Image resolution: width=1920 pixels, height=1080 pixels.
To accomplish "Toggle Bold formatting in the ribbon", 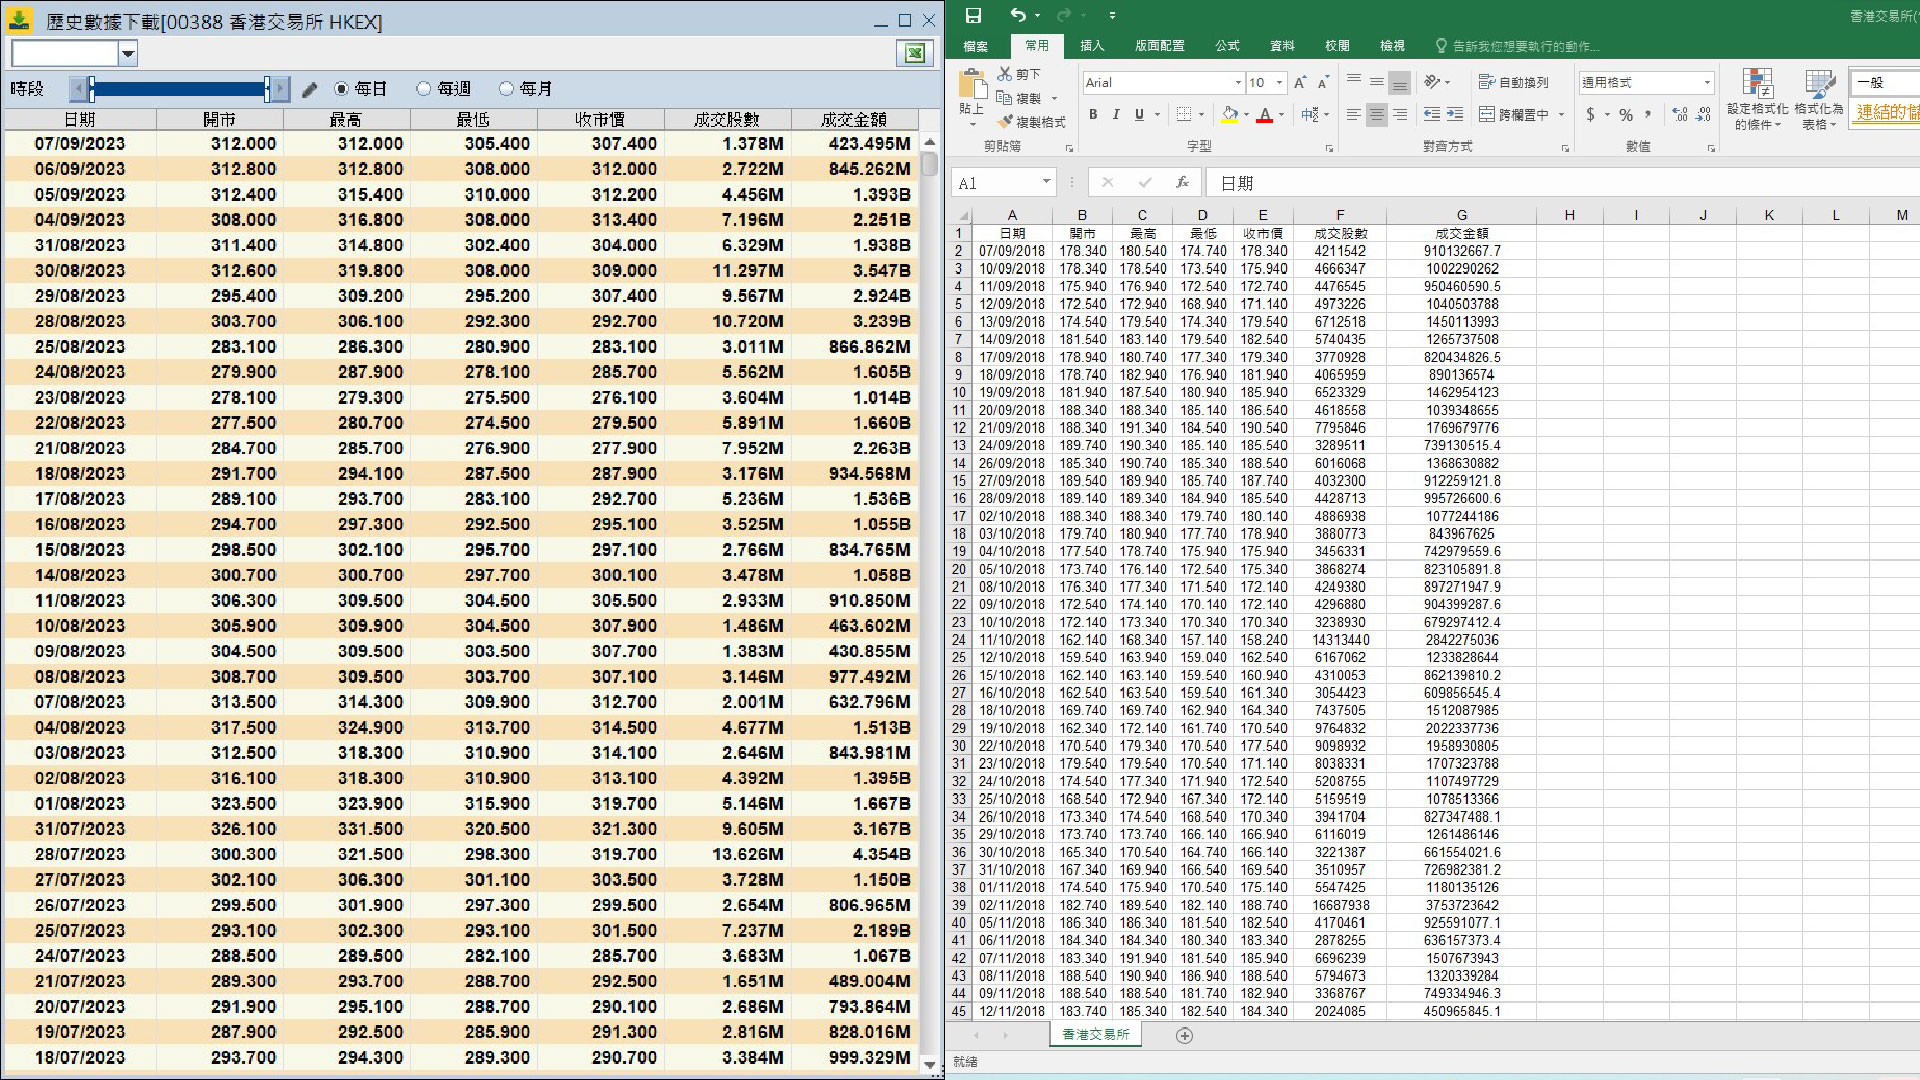I will pyautogui.click(x=1093, y=115).
